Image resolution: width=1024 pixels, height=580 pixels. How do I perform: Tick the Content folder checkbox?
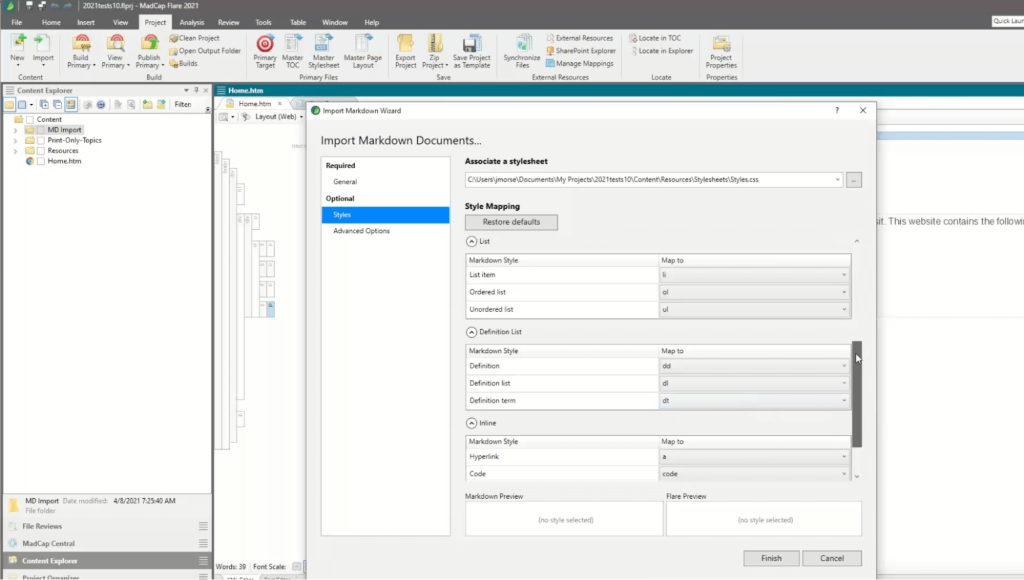(30, 120)
